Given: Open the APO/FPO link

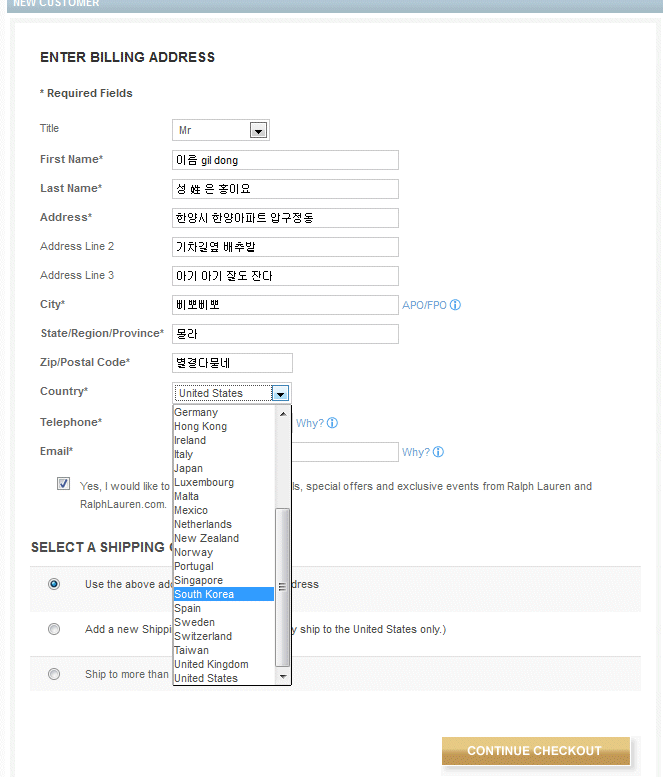Looking at the screenshot, I should pos(424,305).
